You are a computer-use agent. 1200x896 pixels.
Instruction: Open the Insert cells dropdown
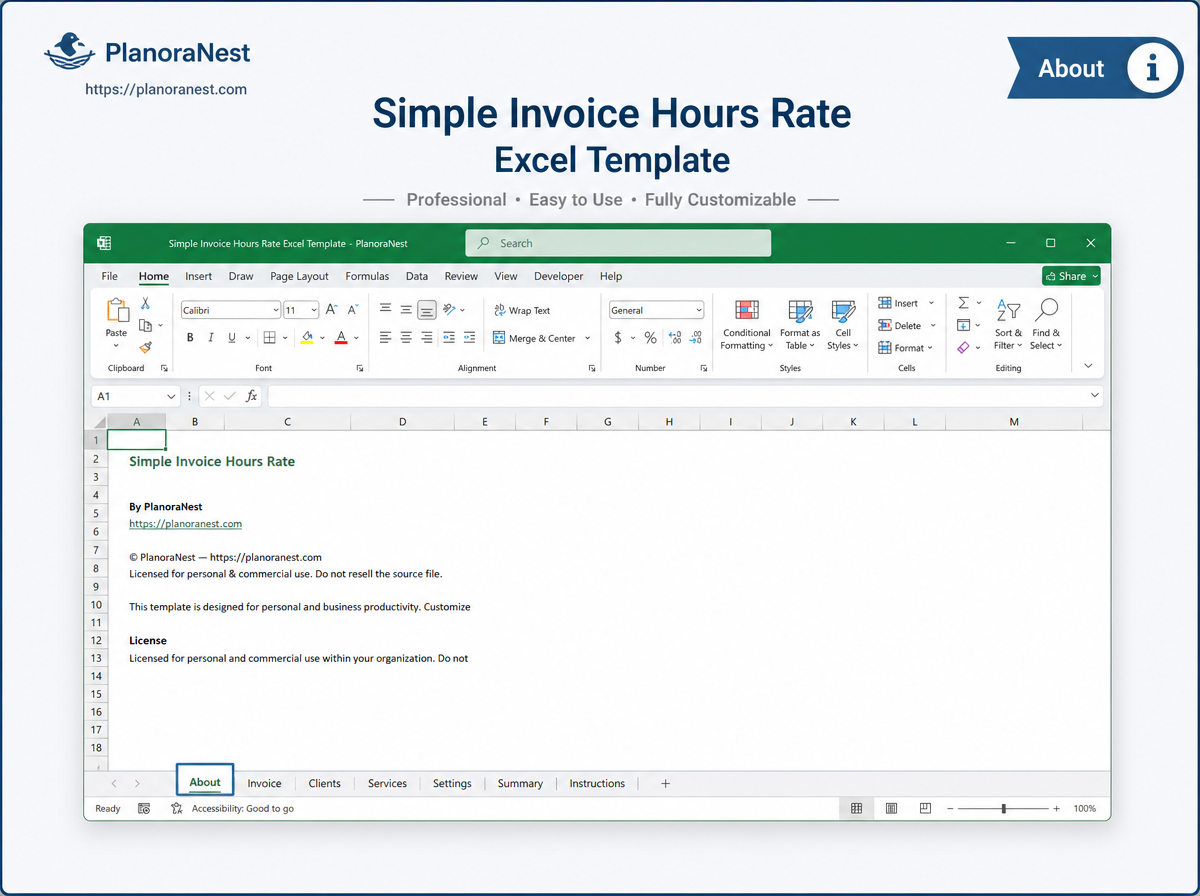931,303
